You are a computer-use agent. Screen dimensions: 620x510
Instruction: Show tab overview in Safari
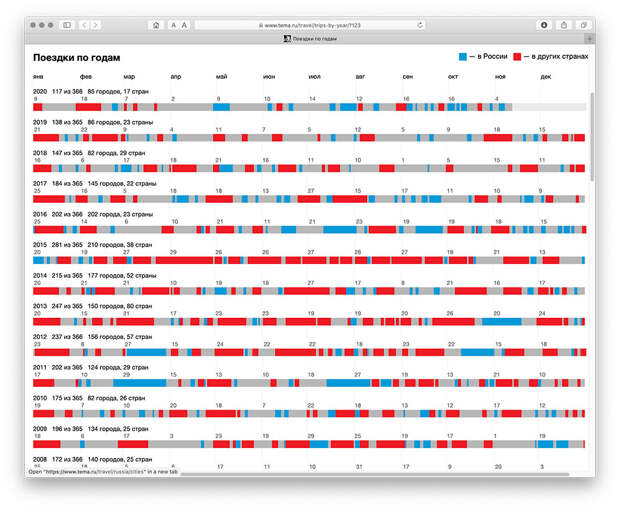point(582,24)
